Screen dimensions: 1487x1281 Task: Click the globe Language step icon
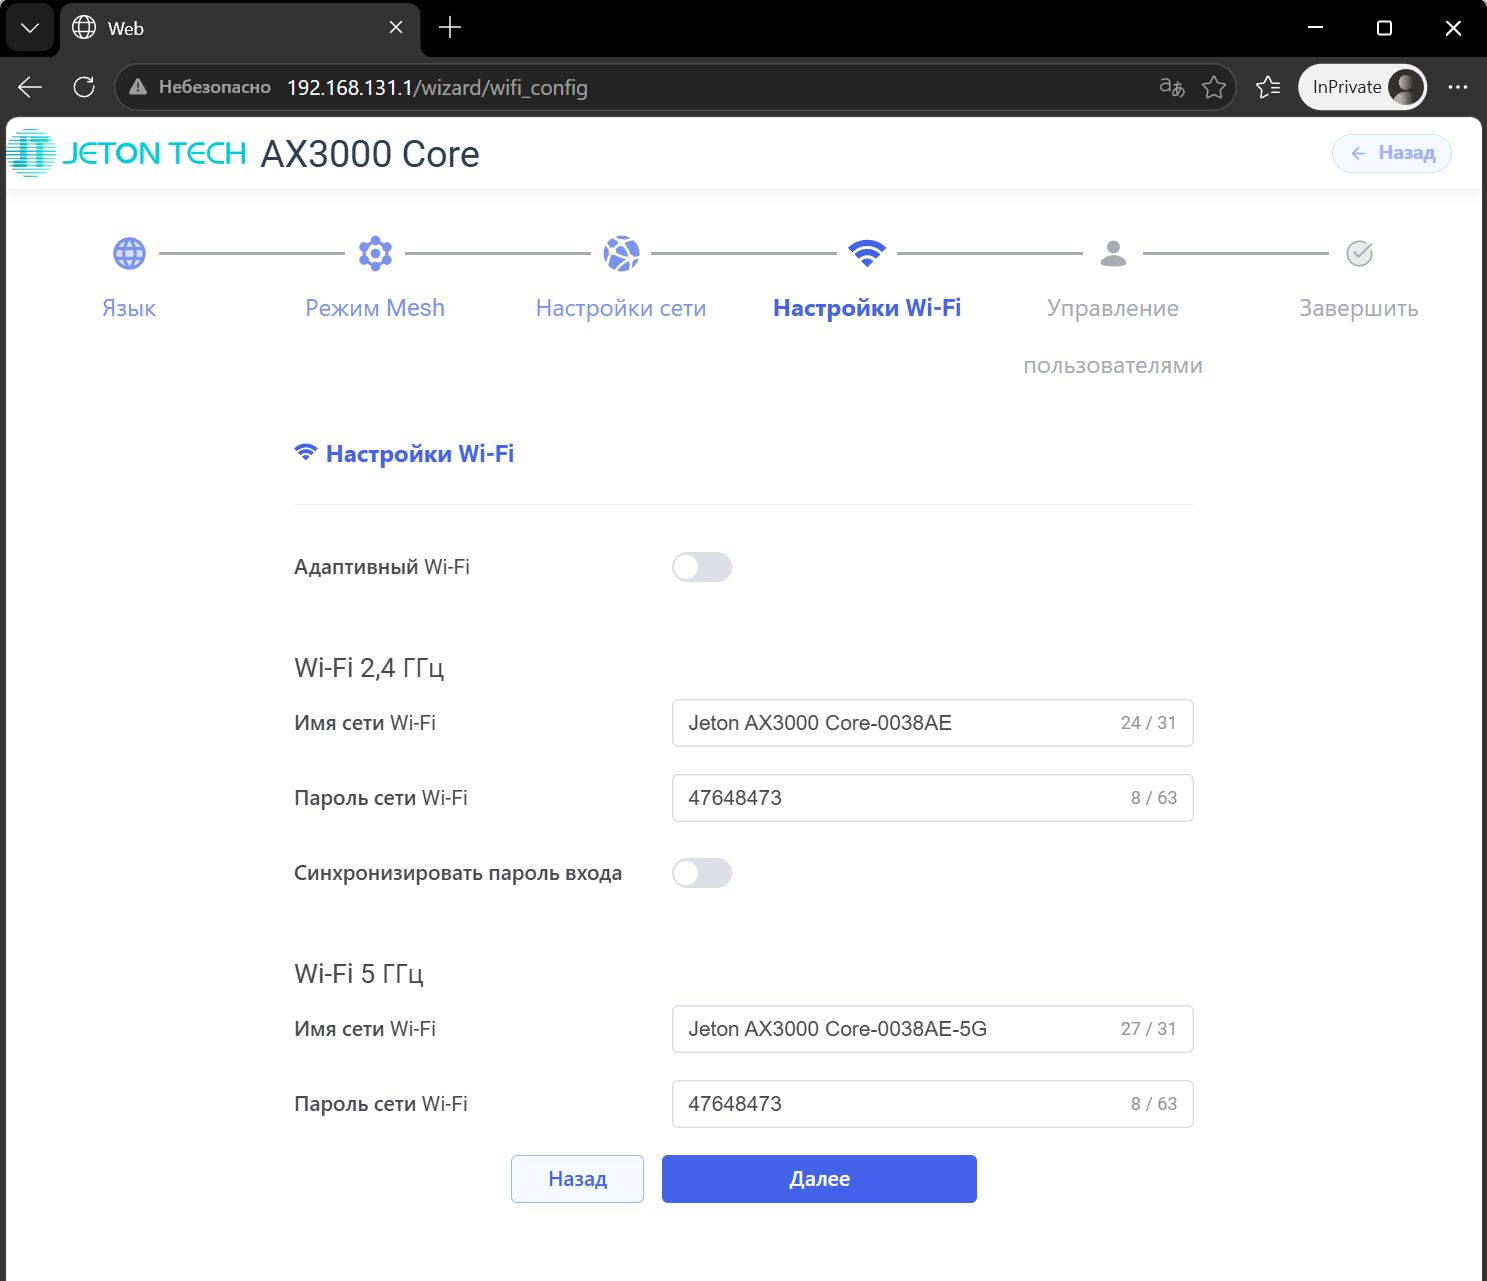point(129,254)
